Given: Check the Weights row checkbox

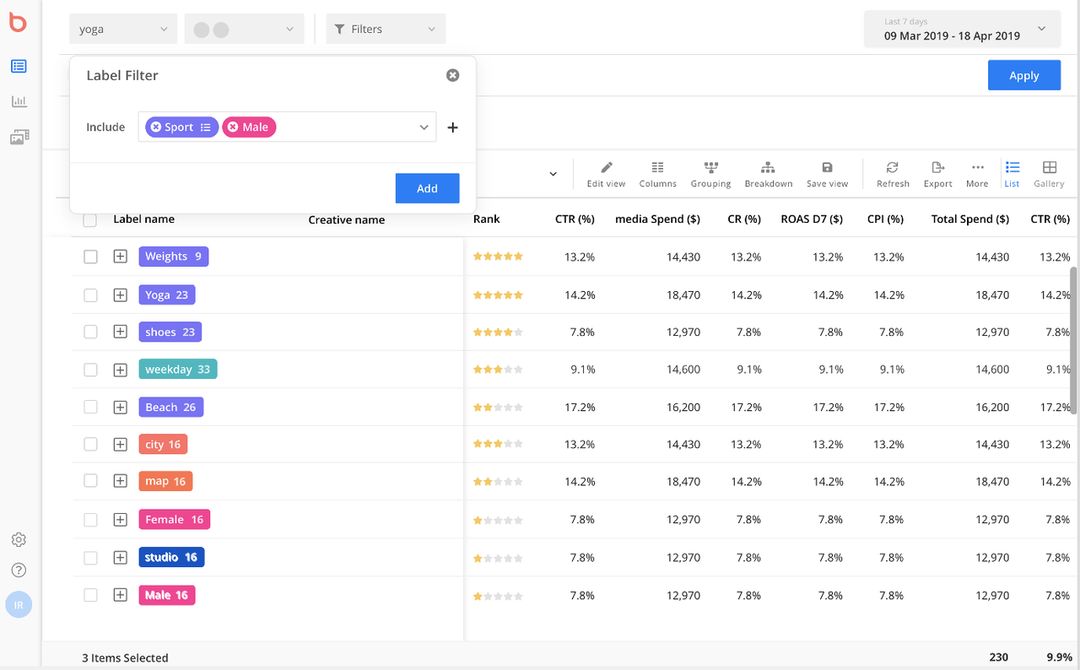Looking at the screenshot, I should click(x=90, y=257).
